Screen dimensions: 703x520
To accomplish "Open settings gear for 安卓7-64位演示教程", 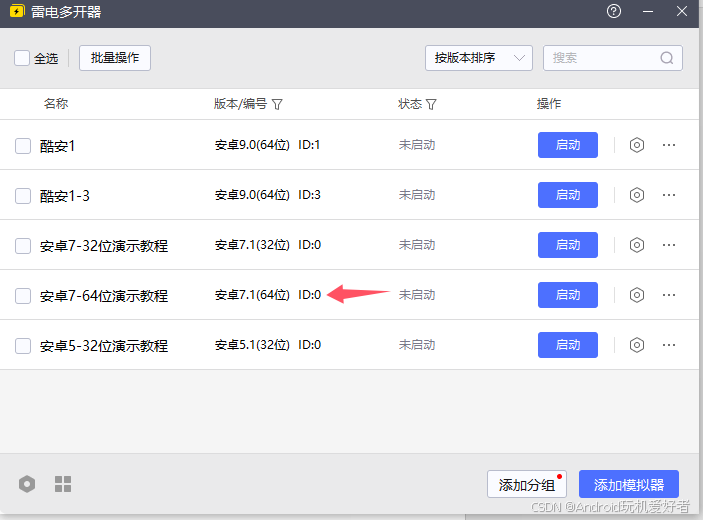I will click(x=637, y=295).
